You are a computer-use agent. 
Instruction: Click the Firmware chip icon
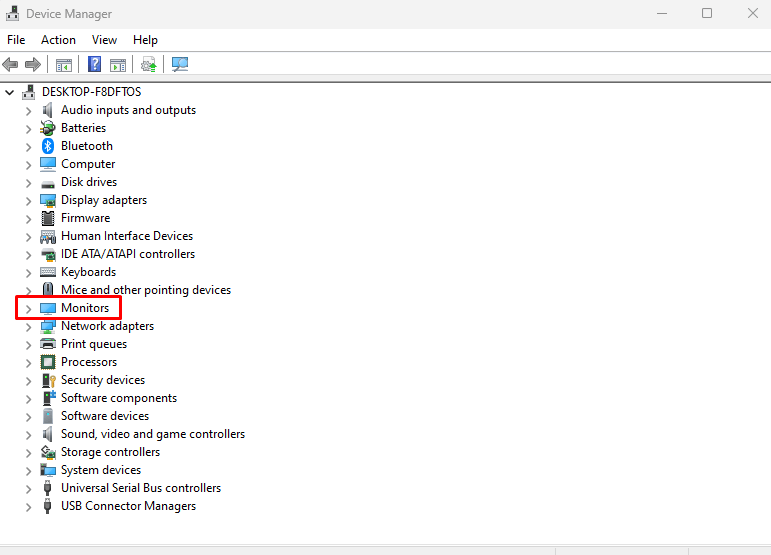tap(48, 218)
